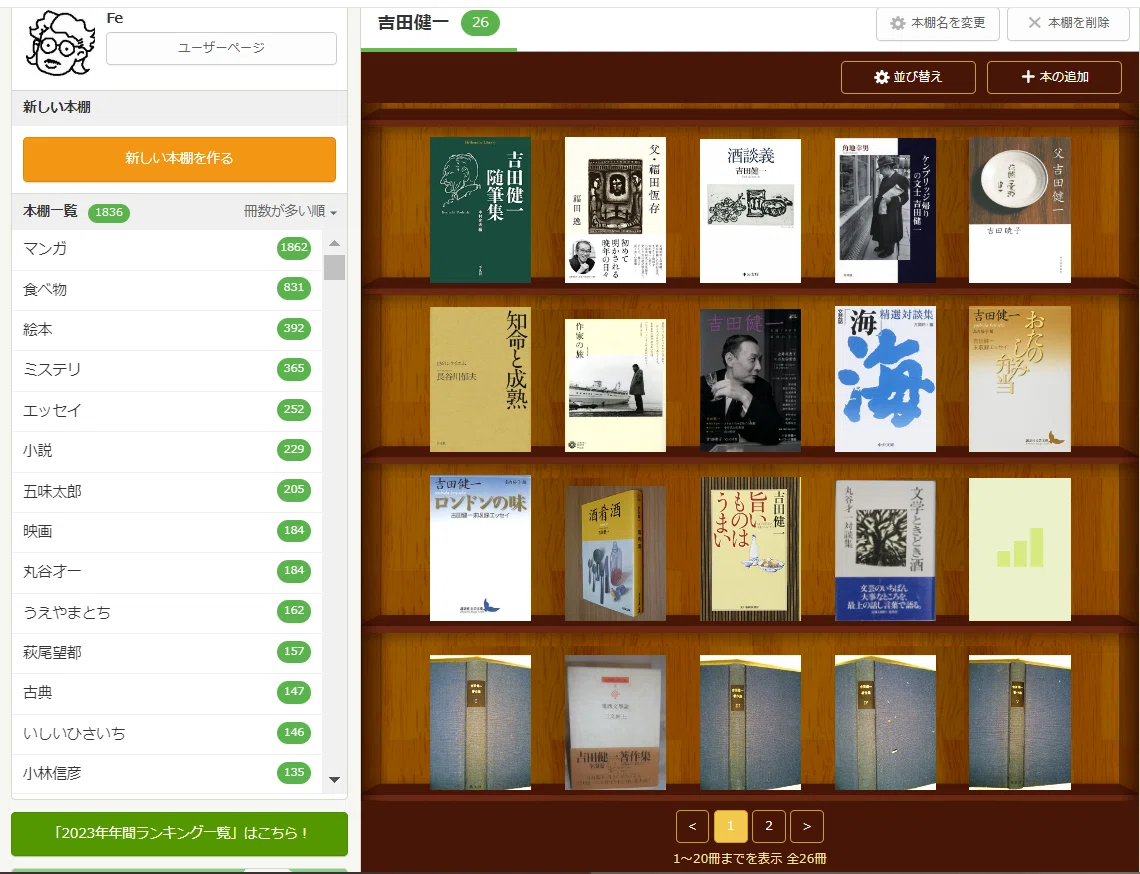Image resolution: width=1140 pixels, height=874 pixels.
Task: Open the ユーザーページ button
Action: point(221,48)
